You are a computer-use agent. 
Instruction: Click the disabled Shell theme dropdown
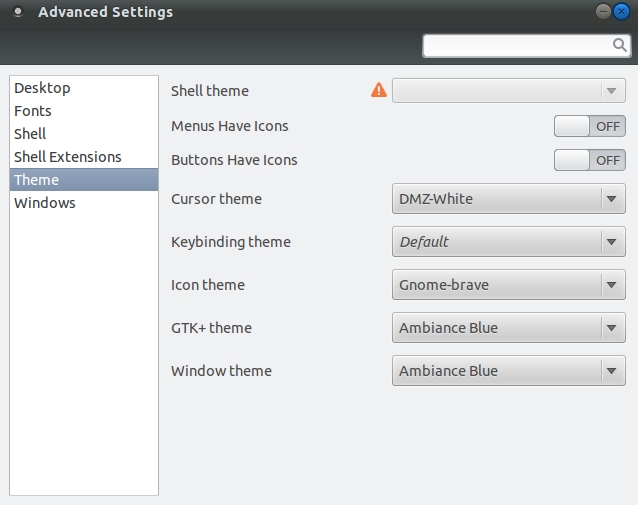coord(509,91)
